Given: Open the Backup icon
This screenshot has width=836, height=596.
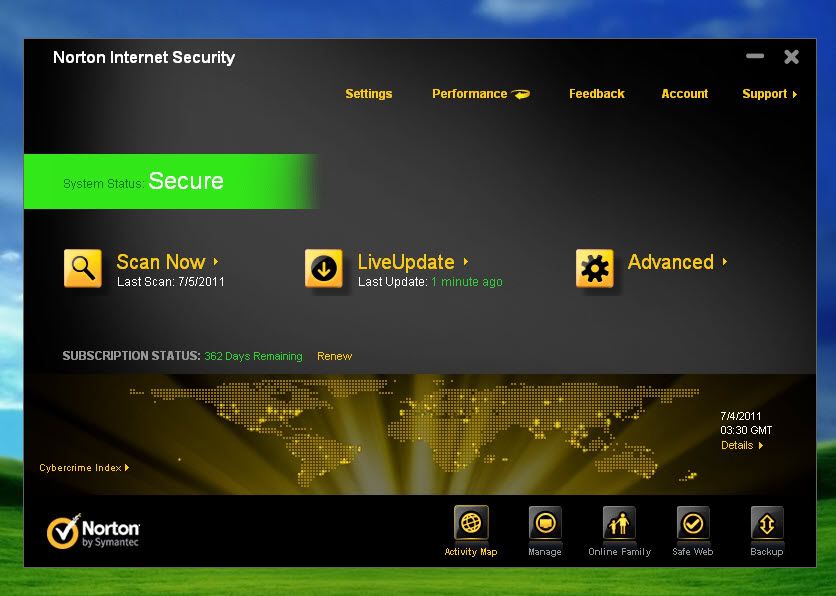Looking at the screenshot, I should pos(767,523).
